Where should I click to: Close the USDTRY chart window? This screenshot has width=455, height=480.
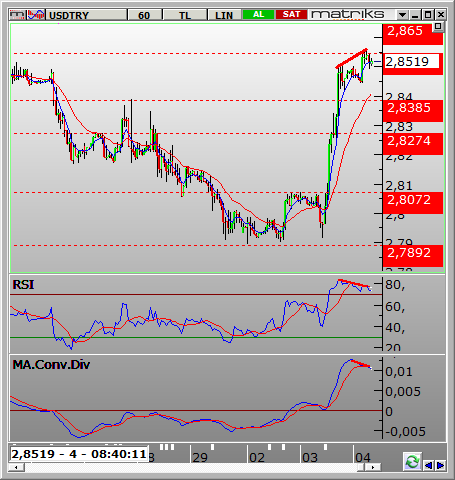[x=441, y=15]
